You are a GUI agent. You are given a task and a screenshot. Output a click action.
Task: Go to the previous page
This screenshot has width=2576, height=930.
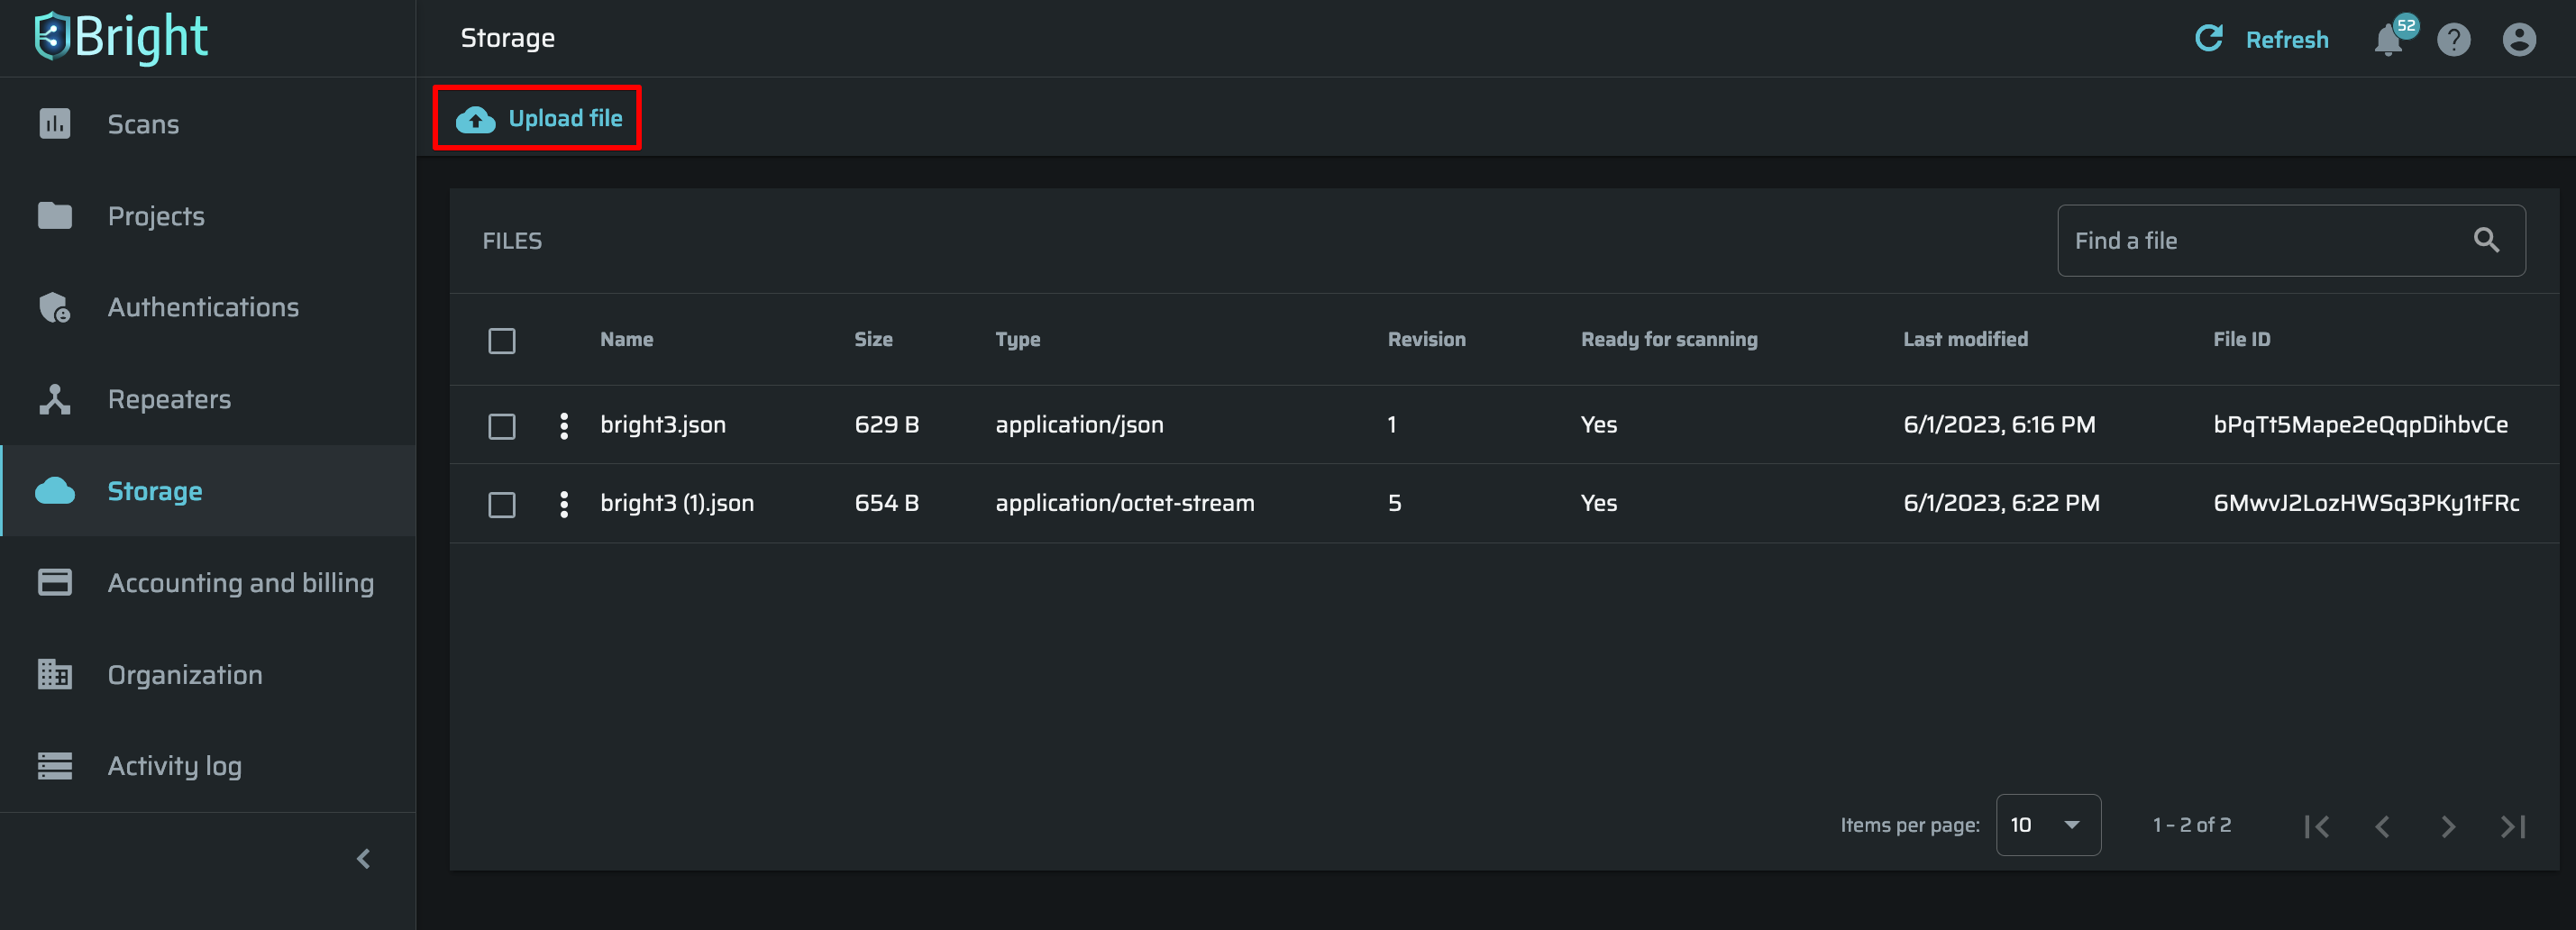pos(2382,826)
